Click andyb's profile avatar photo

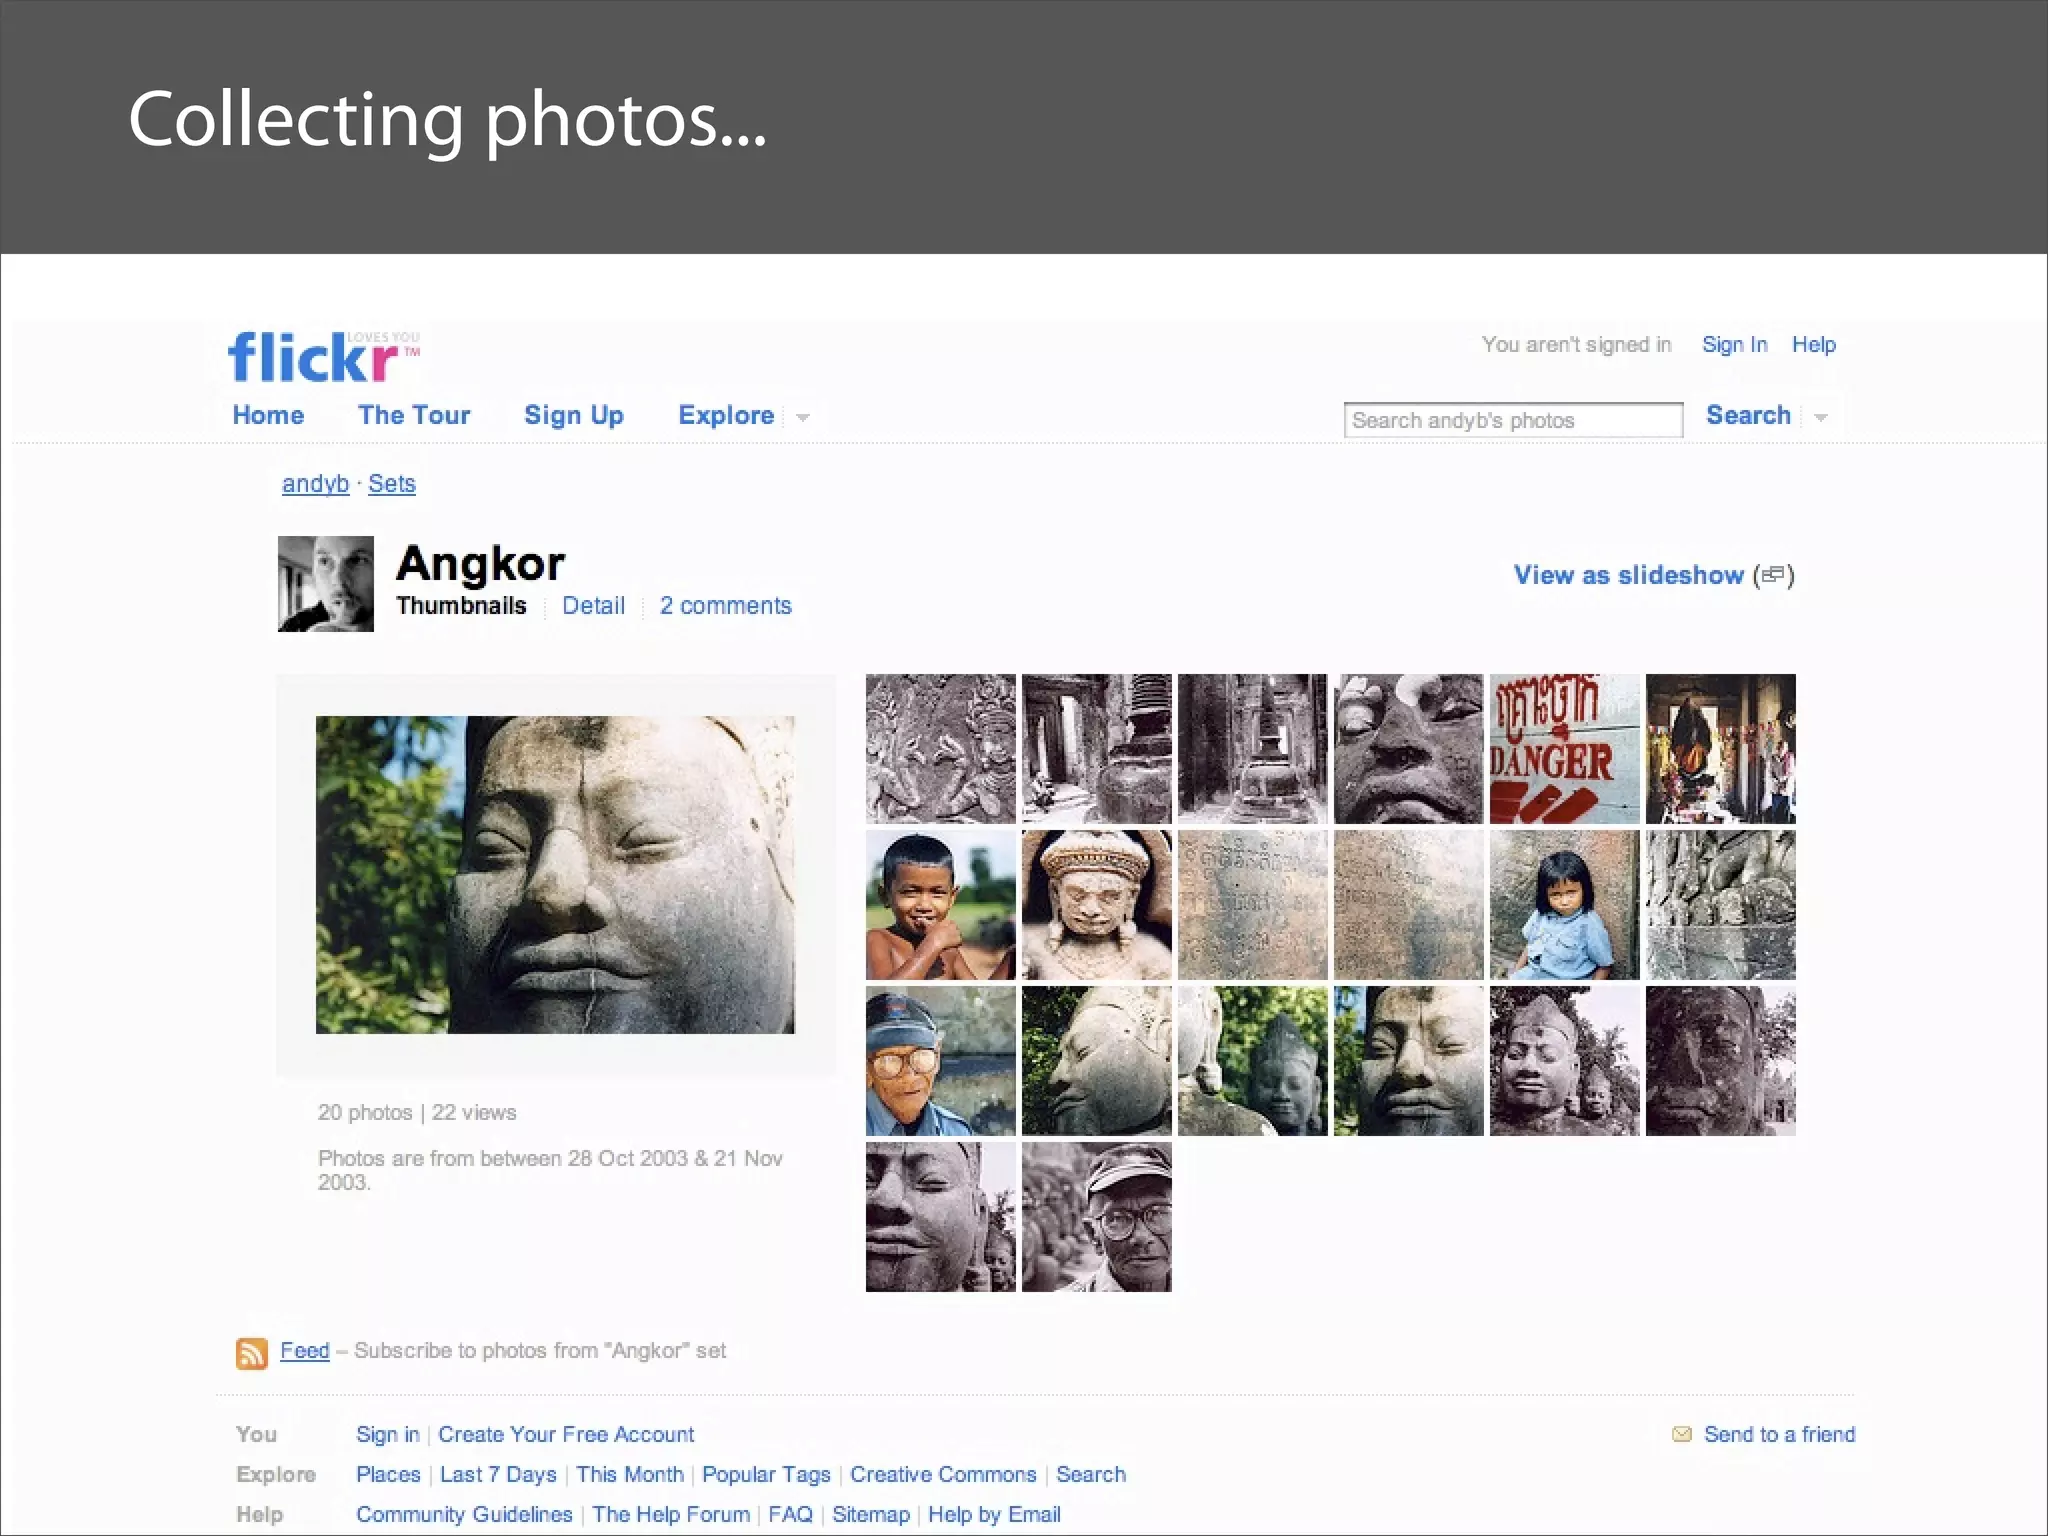tap(325, 584)
